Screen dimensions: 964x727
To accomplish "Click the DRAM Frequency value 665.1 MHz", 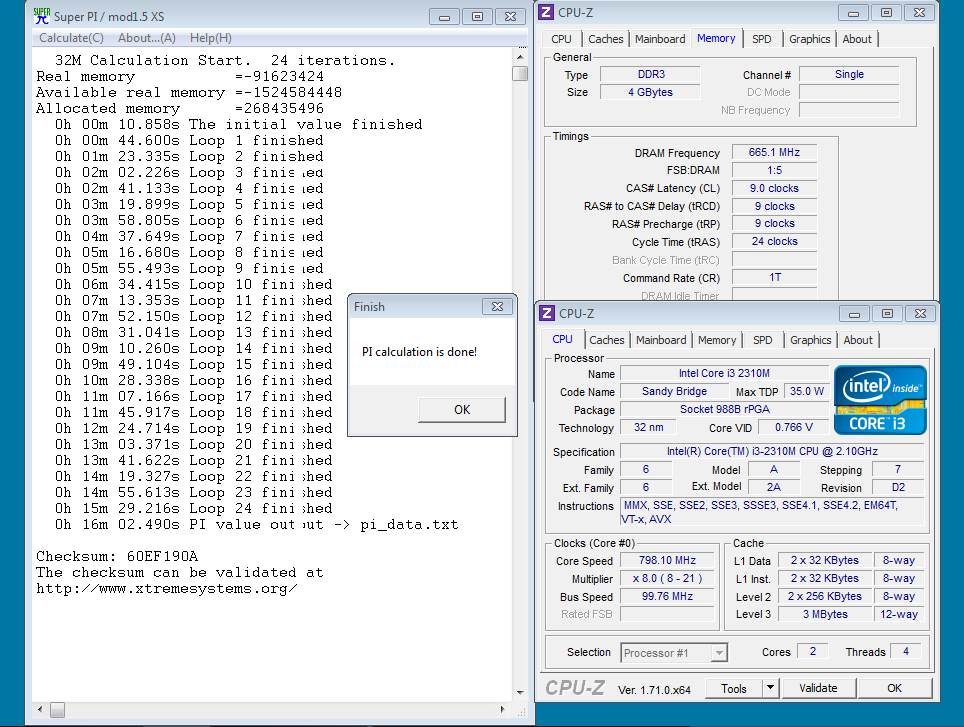I will [774, 152].
